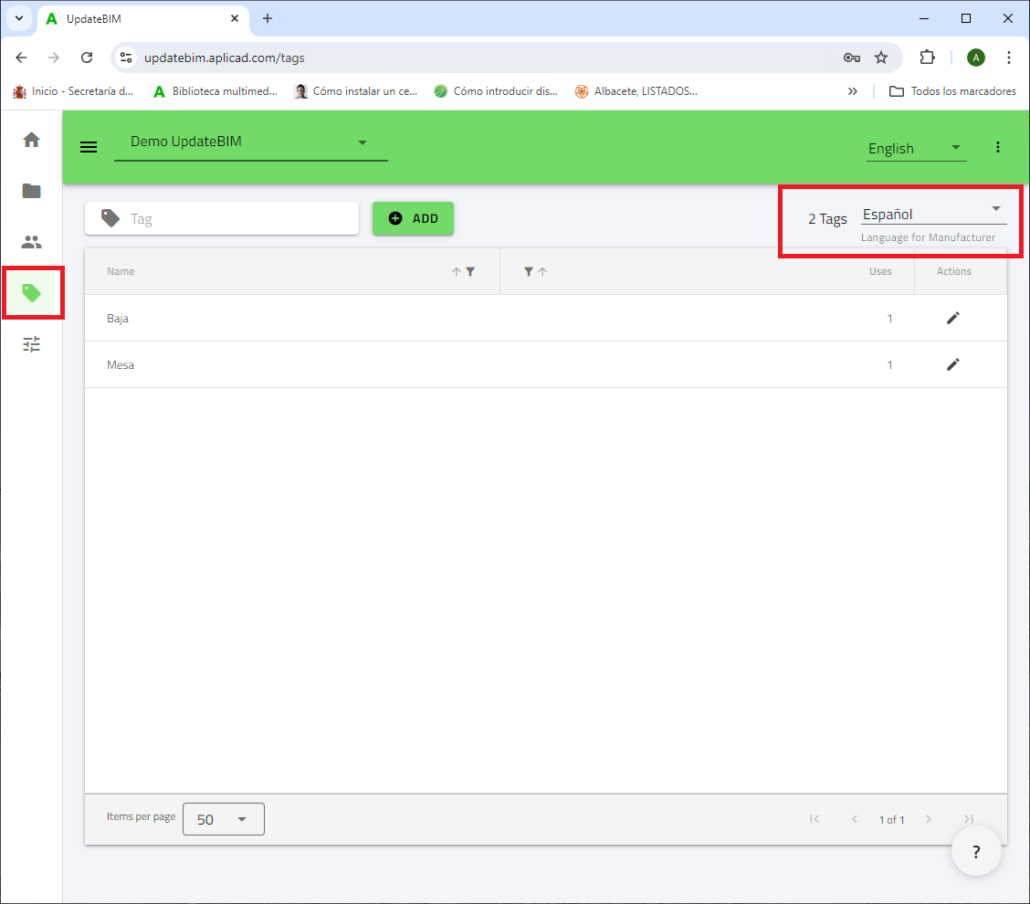1030x904 pixels.
Task: Open a new browser tab
Action: coord(267,18)
